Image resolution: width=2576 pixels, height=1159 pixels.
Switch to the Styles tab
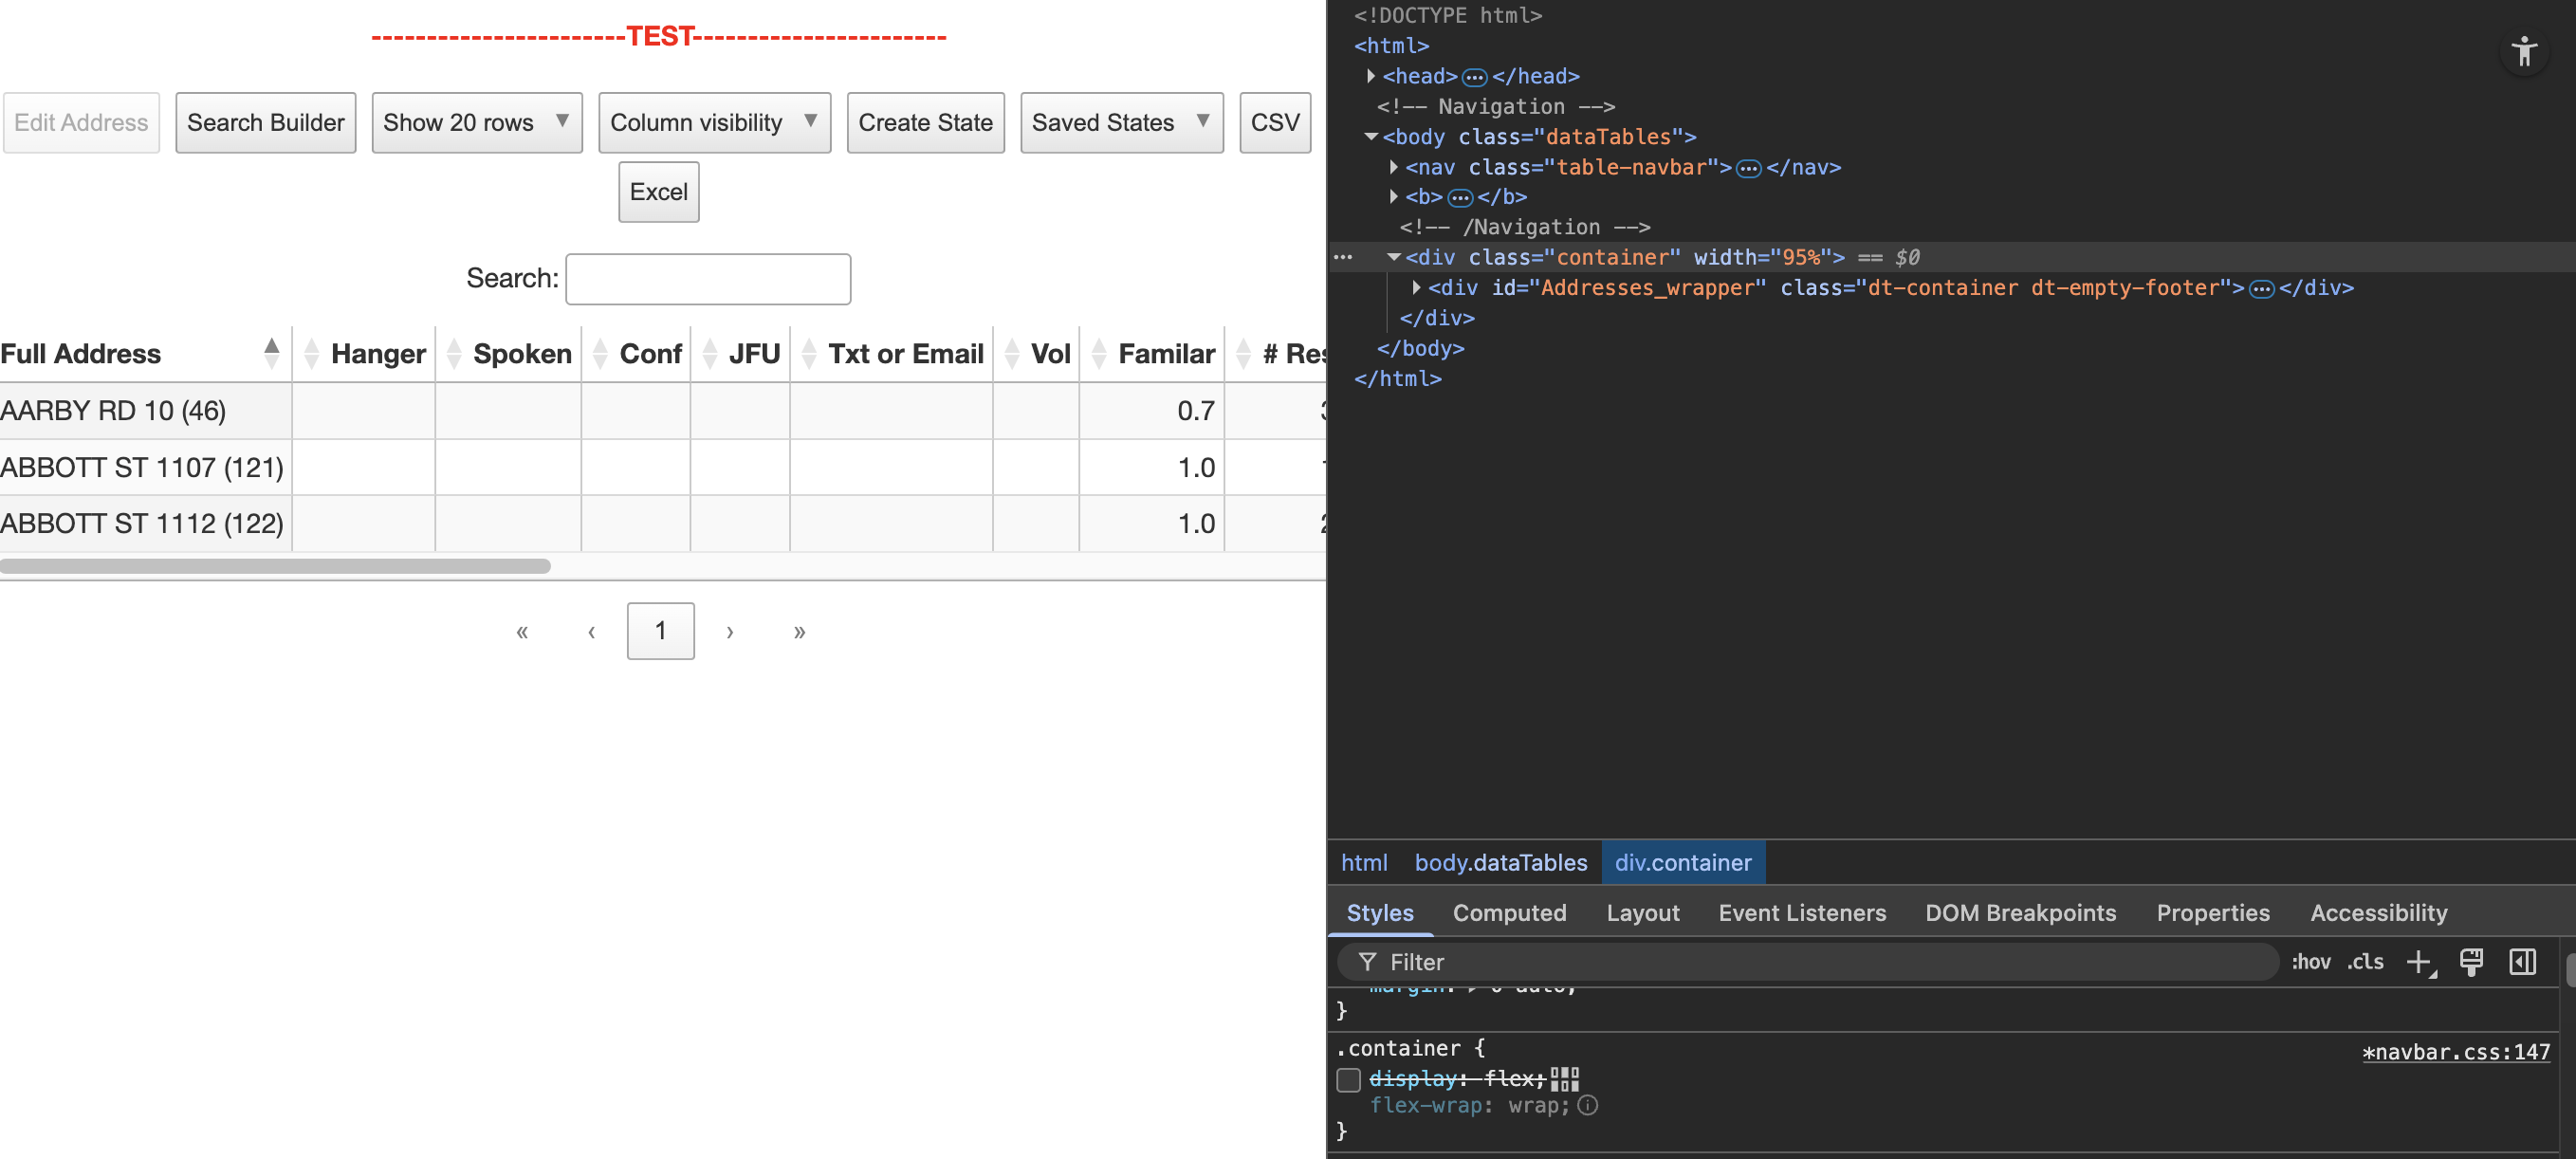(x=1380, y=913)
